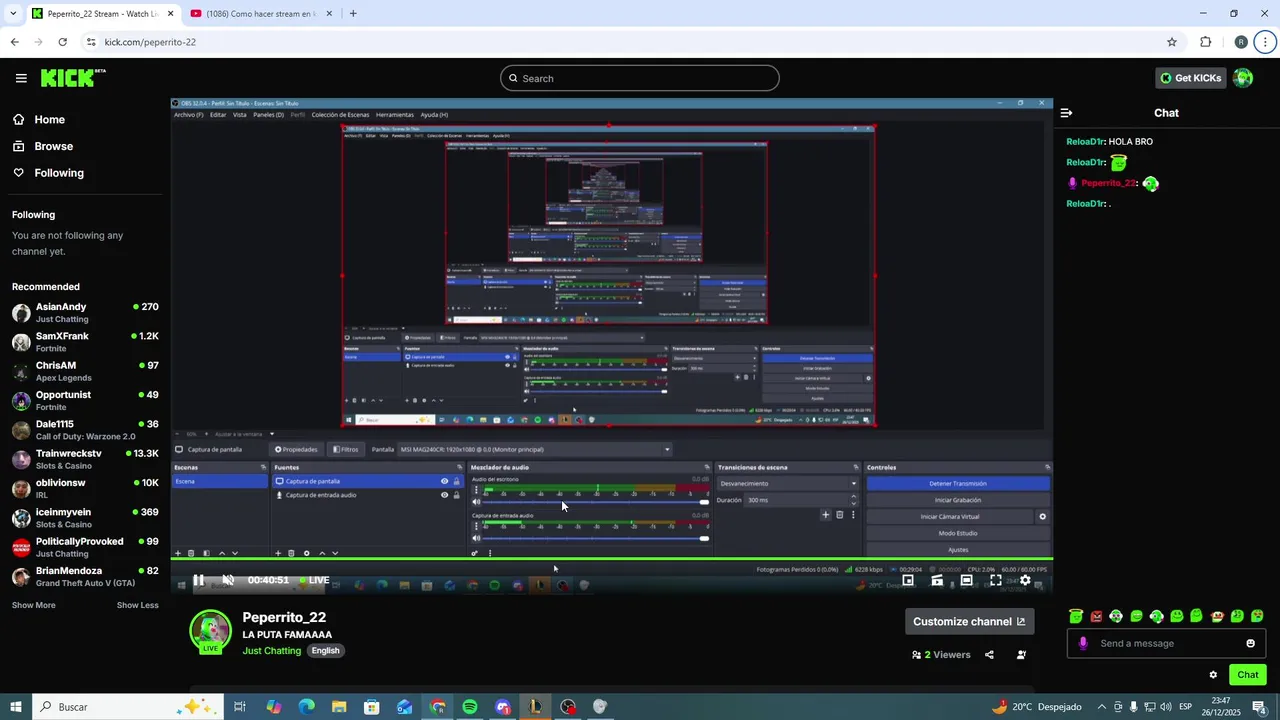1280x720 pixels.
Task: Unmute the stream volume
Action: pos(228,580)
